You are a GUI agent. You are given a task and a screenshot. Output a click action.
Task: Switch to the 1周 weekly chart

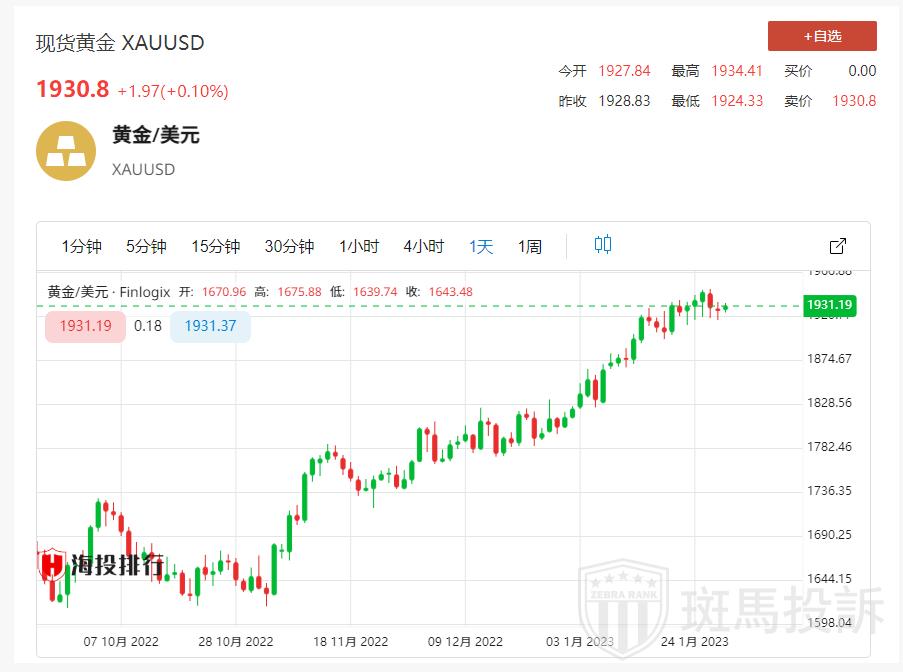point(530,246)
